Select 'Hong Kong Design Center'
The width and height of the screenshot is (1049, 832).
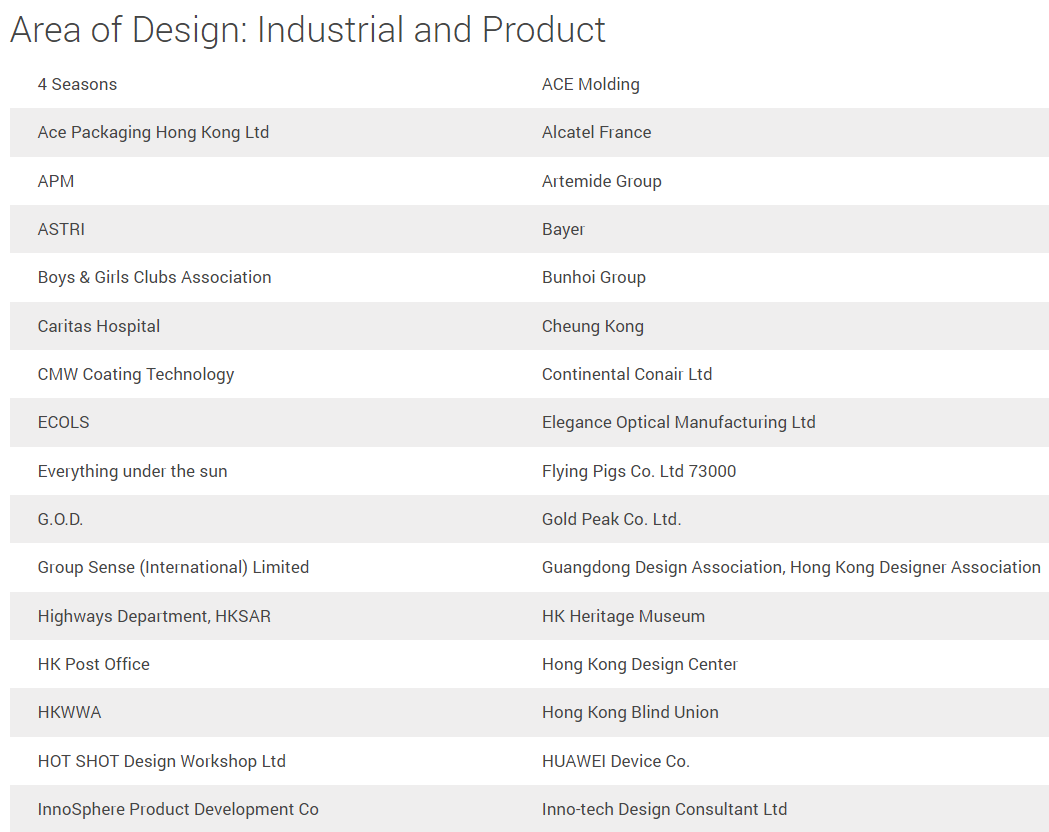(x=640, y=665)
